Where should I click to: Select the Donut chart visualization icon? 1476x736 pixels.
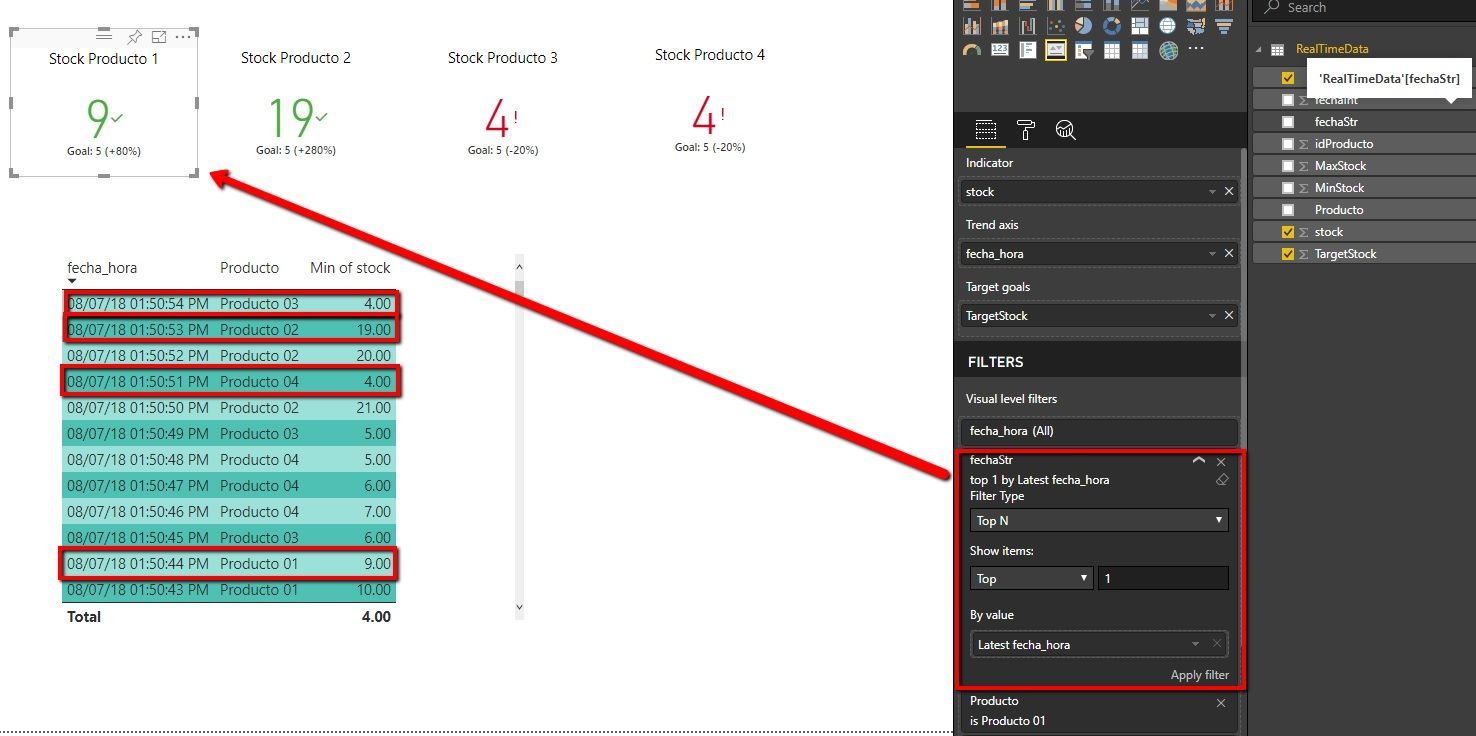click(1112, 26)
